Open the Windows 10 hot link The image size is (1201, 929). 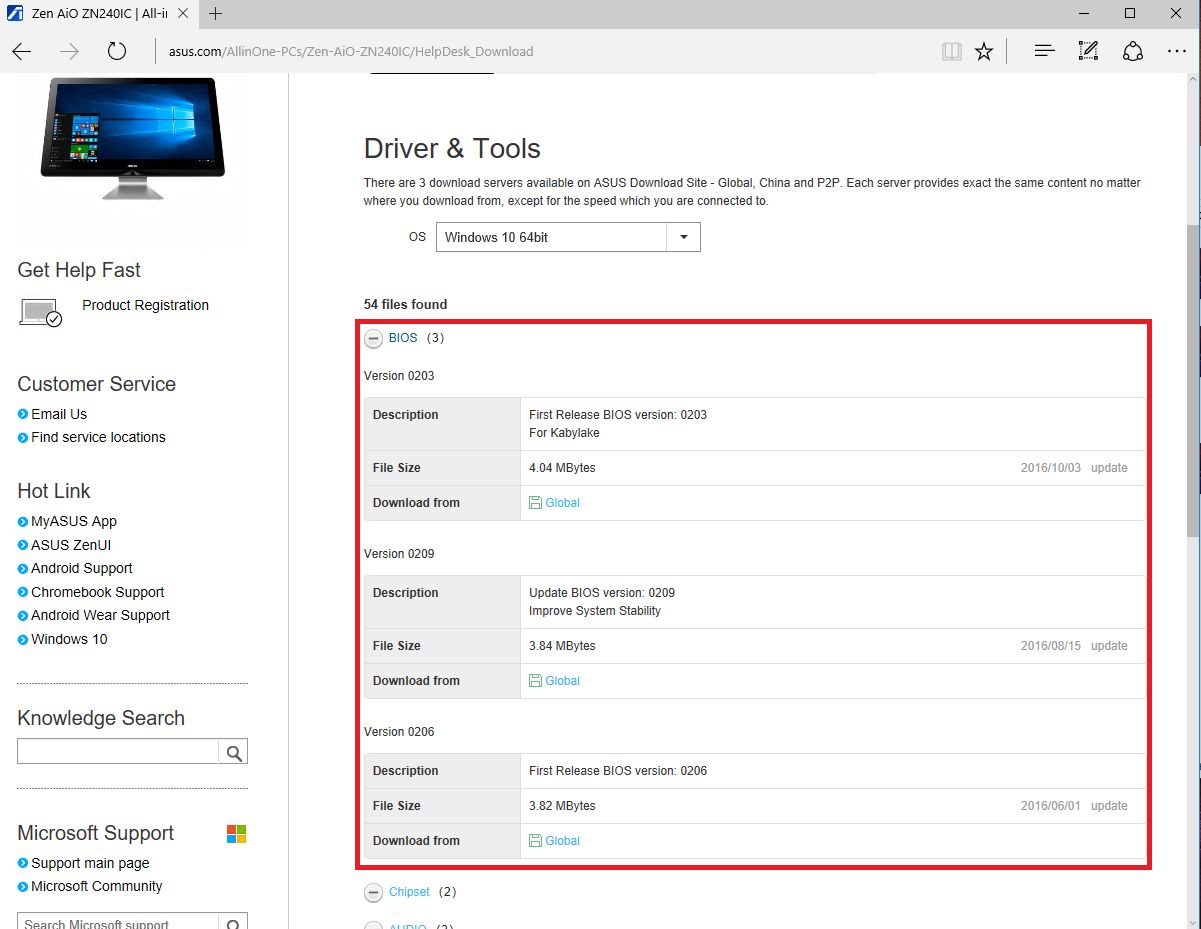[69, 639]
